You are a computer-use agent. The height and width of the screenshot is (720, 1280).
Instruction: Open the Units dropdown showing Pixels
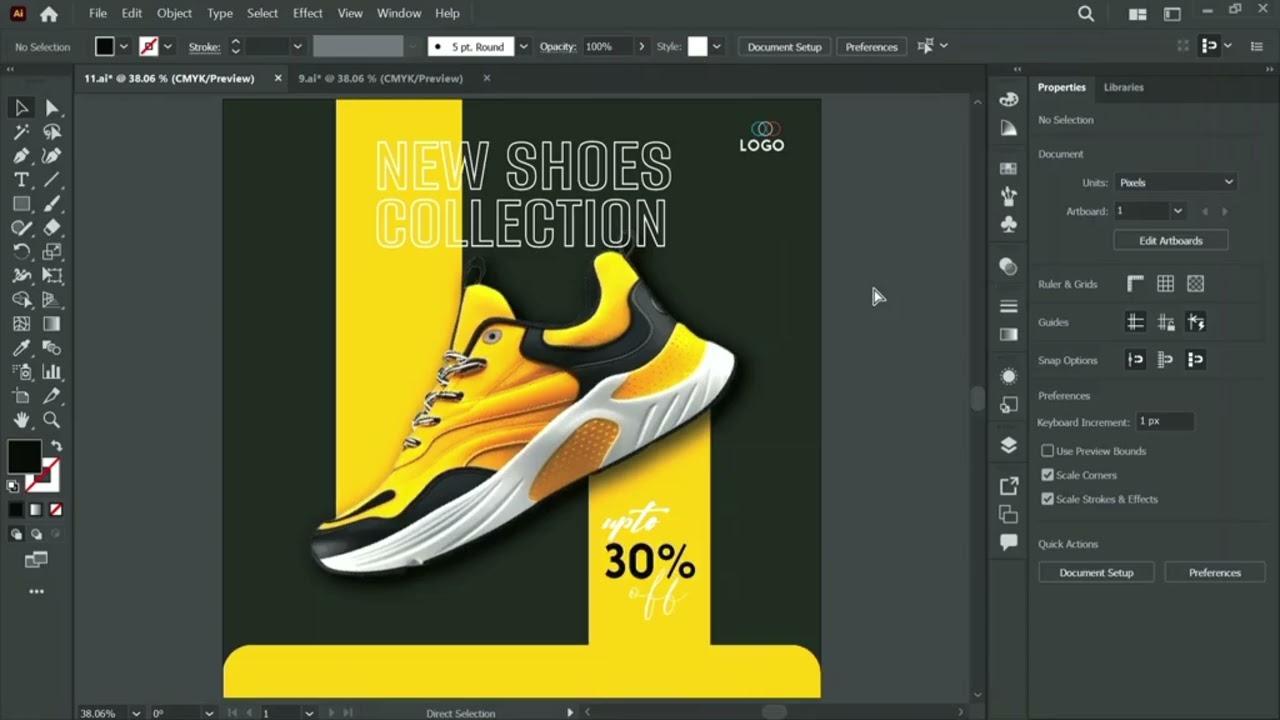[x=1176, y=182]
